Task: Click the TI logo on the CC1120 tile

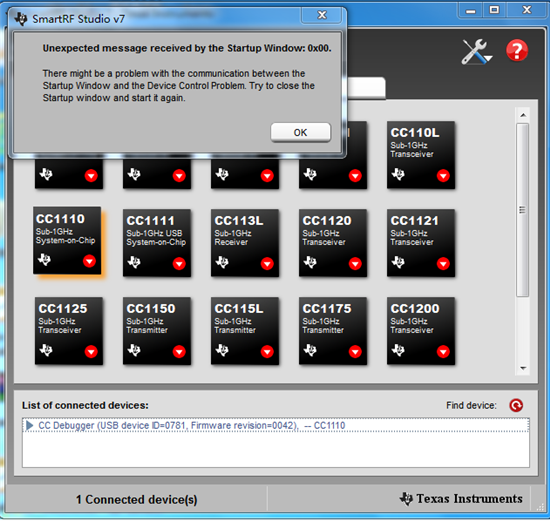Action: 310,262
